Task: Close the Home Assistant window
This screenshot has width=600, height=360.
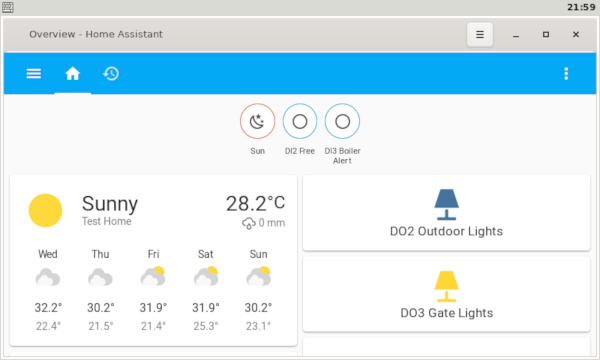Action: (x=576, y=34)
